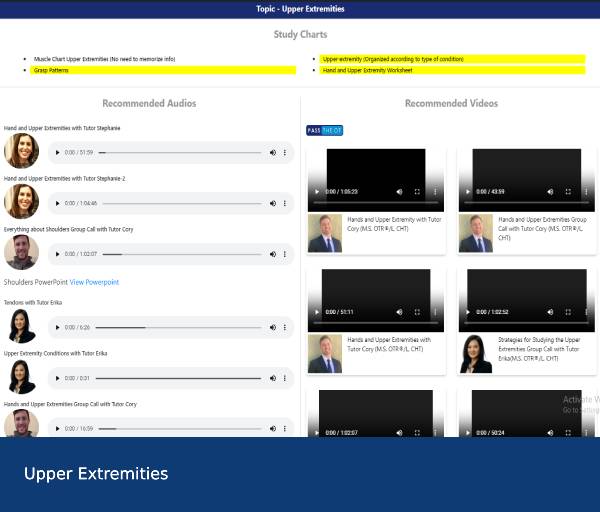Mute the 1:04:46 Tutor Stephanie-2 audio
This screenshot has height=512, width=600.
[x=272, y=203]
